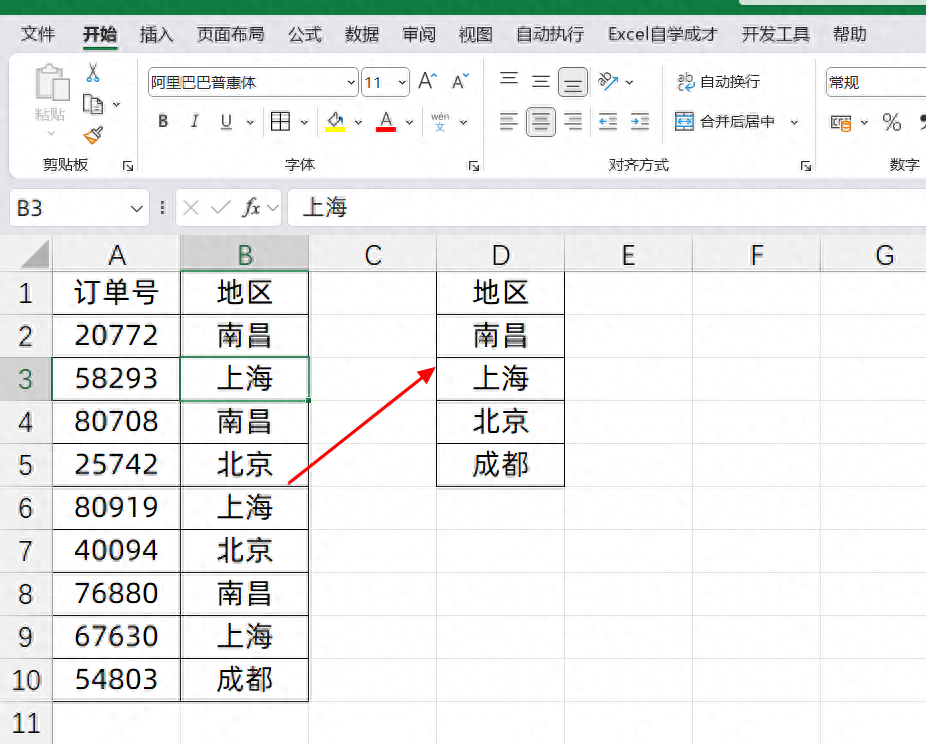Align text to vertical middle

tap(540, 81)
